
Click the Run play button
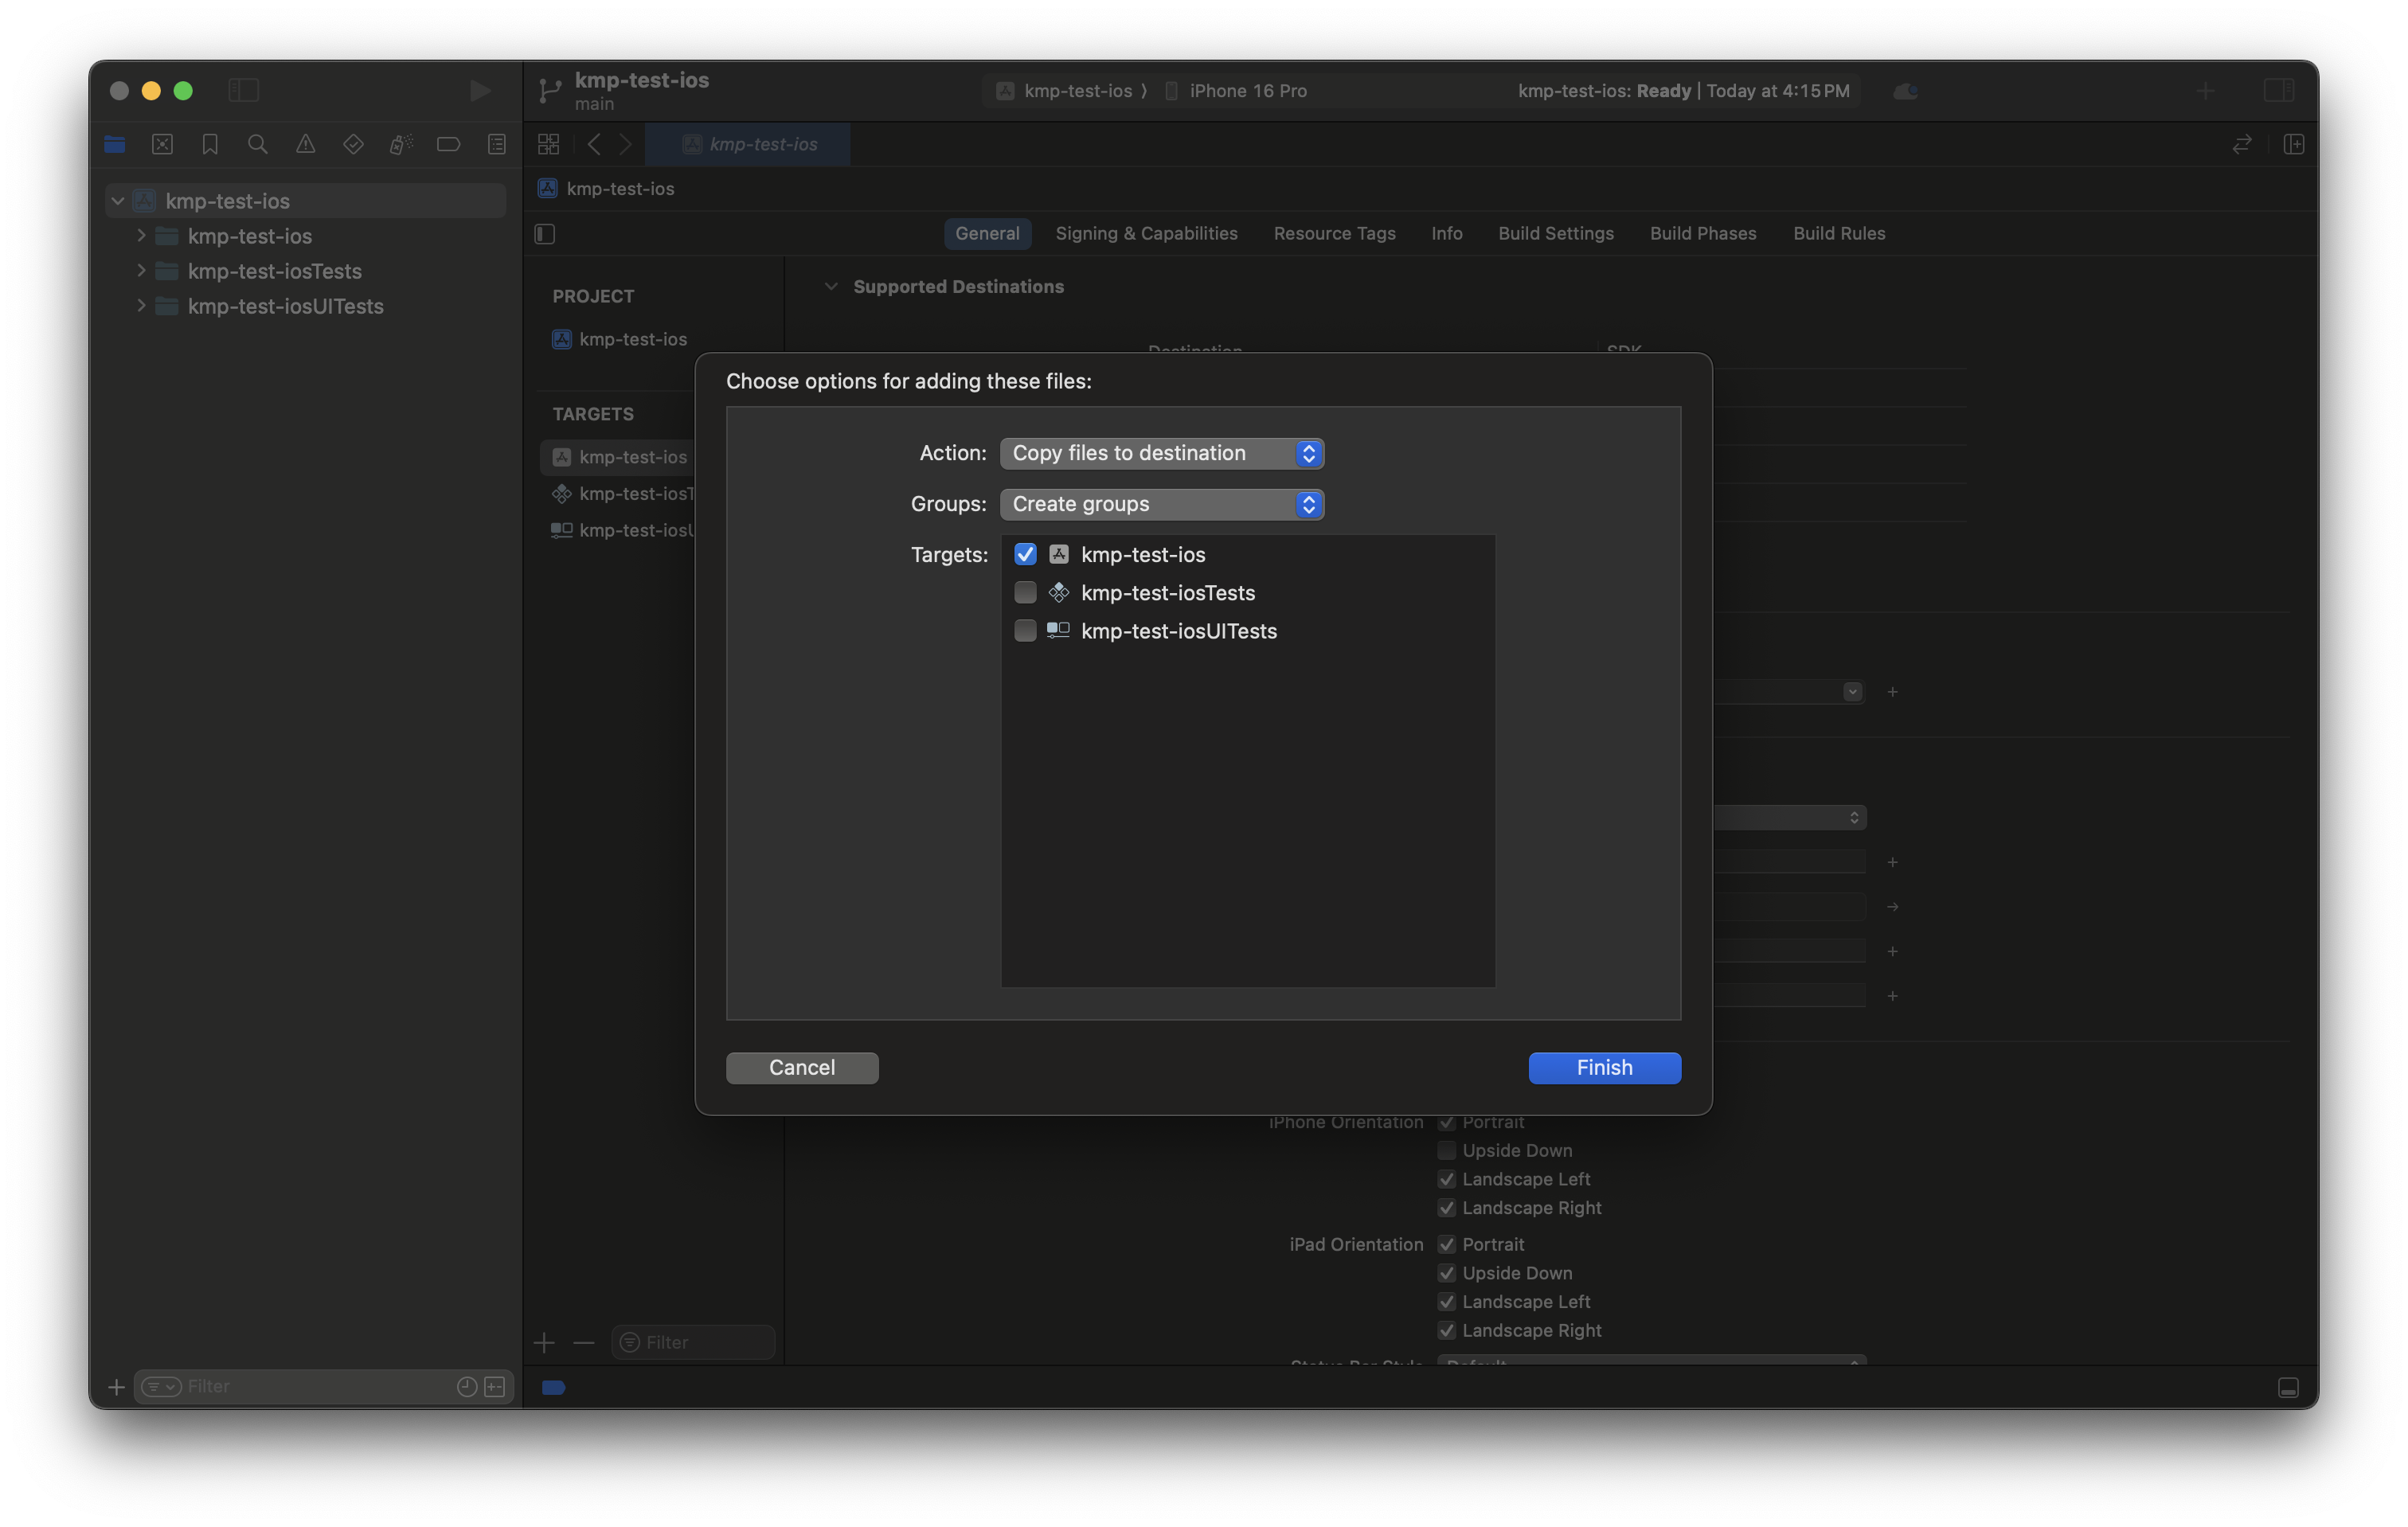479,91
